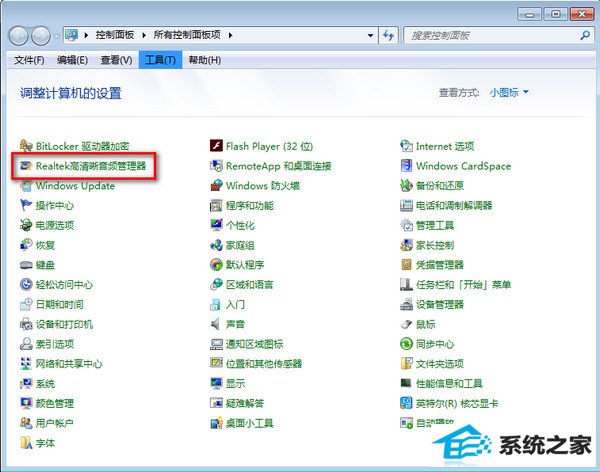Open the 电源选项 icon
This screenshot has height=472, width=600.
point(26,225)
